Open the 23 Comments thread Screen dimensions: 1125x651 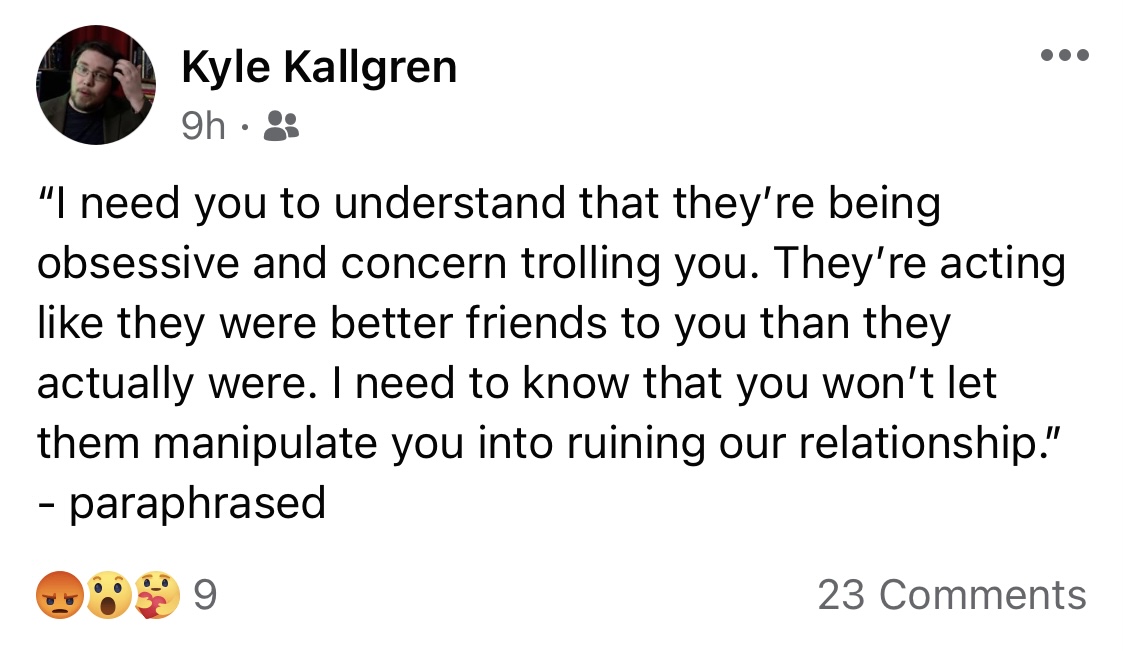click(952, 595)
